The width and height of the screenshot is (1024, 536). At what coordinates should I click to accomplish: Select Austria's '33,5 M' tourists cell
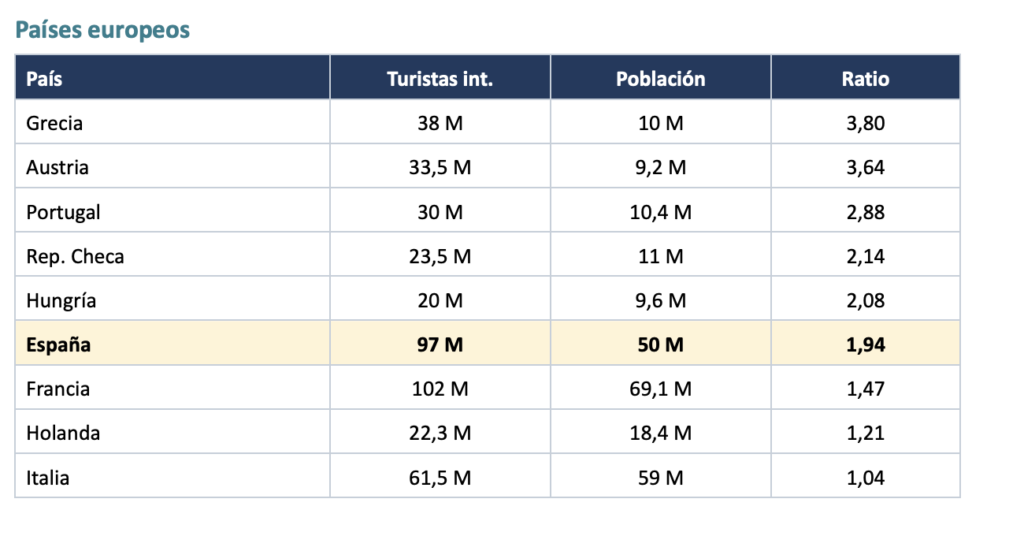[440, 166]
